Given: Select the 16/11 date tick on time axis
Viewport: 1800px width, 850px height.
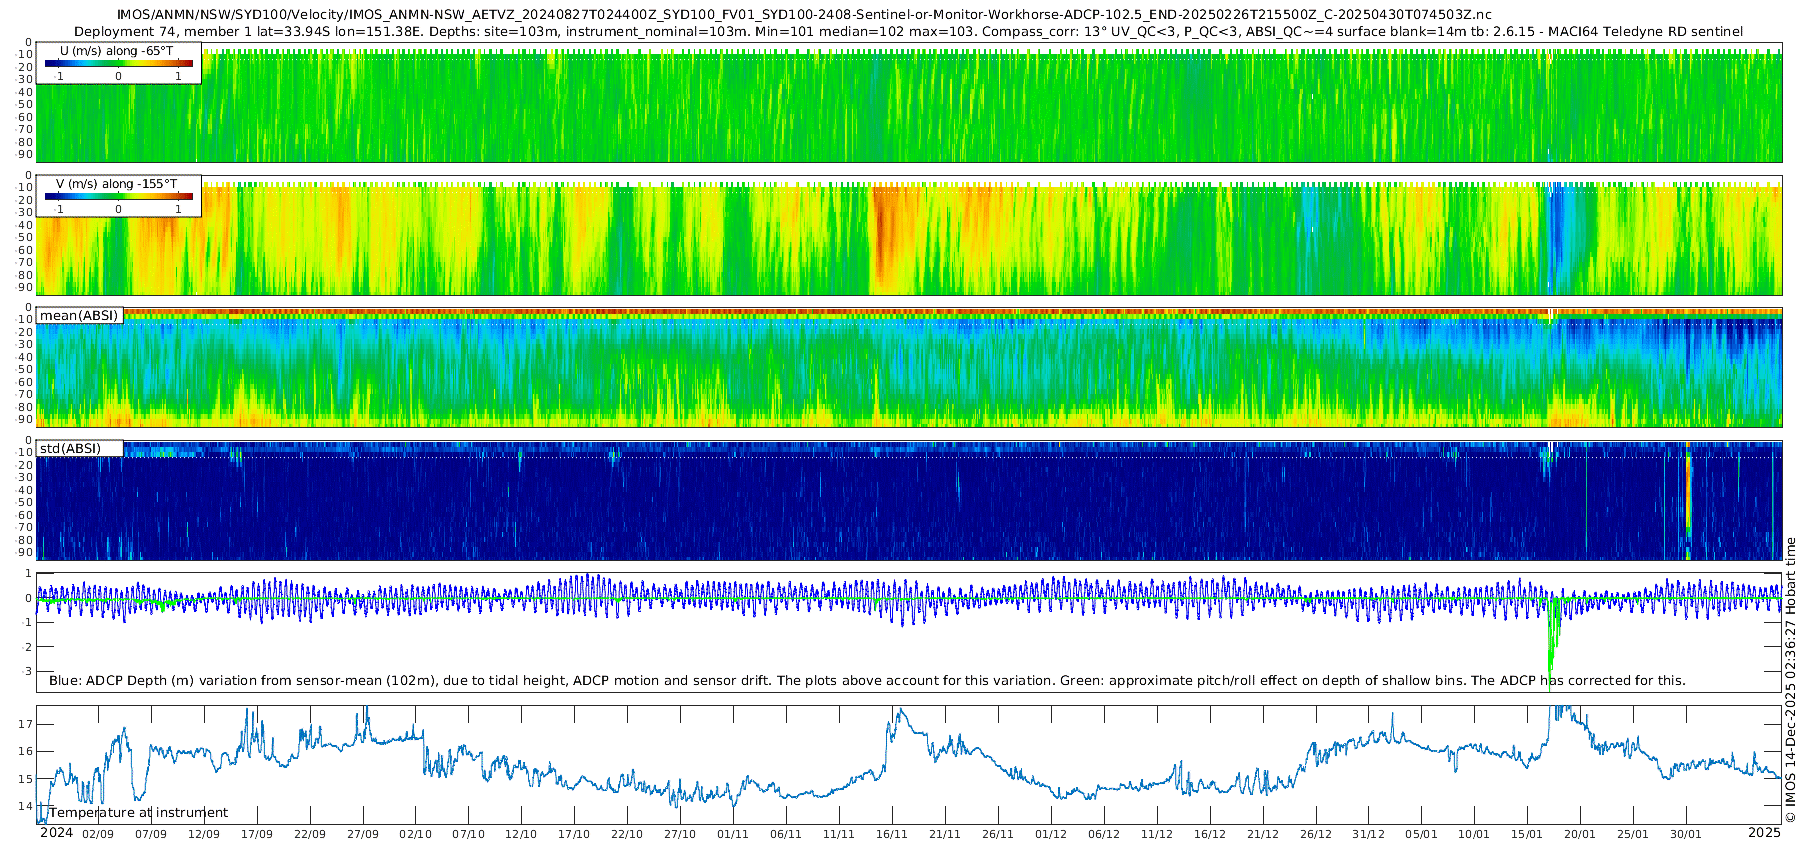Looking at the screenshot, I should coord(891,834).
